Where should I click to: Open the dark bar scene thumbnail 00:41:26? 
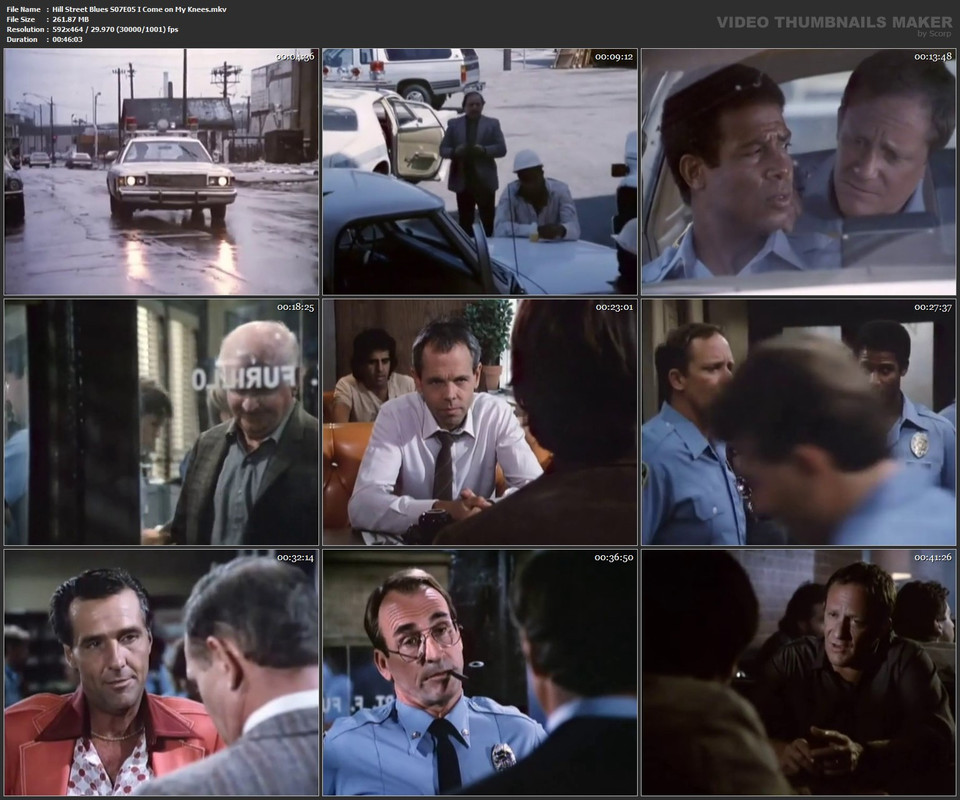(x=798, y=673)
